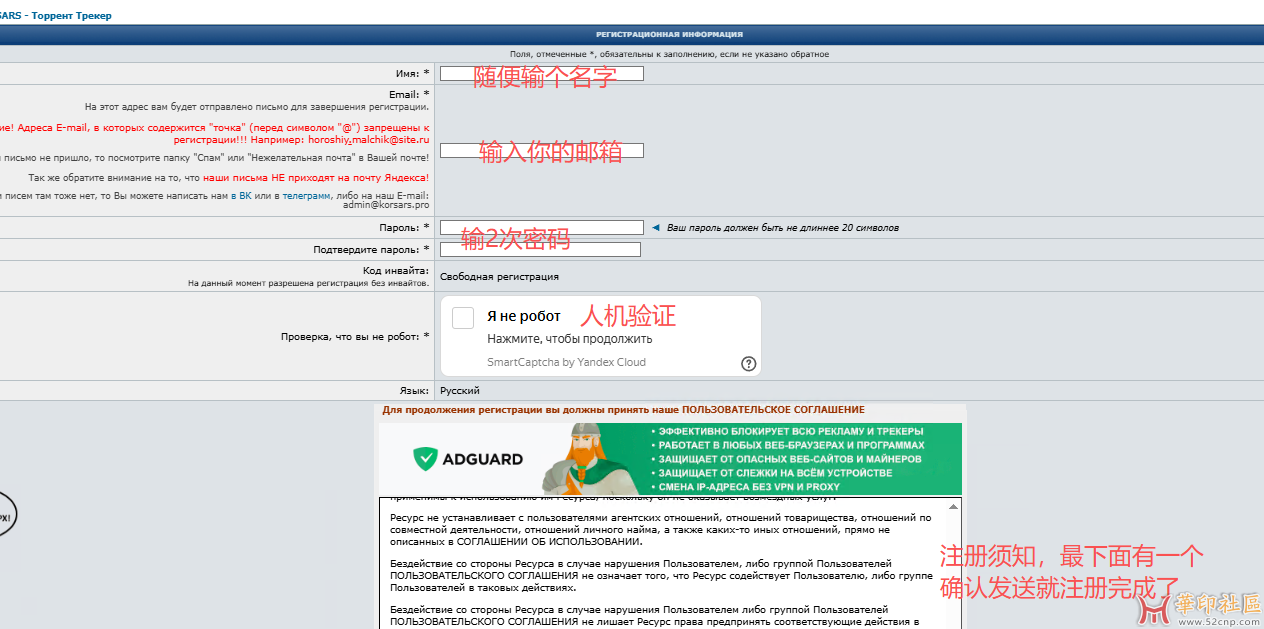This screenshot has width=1264, height=629.
Task: Click the "РЕГИСТРАЦИОННАЯ ИНФОРМАЦИЯ" header title
Action: (x=670, y=34)
